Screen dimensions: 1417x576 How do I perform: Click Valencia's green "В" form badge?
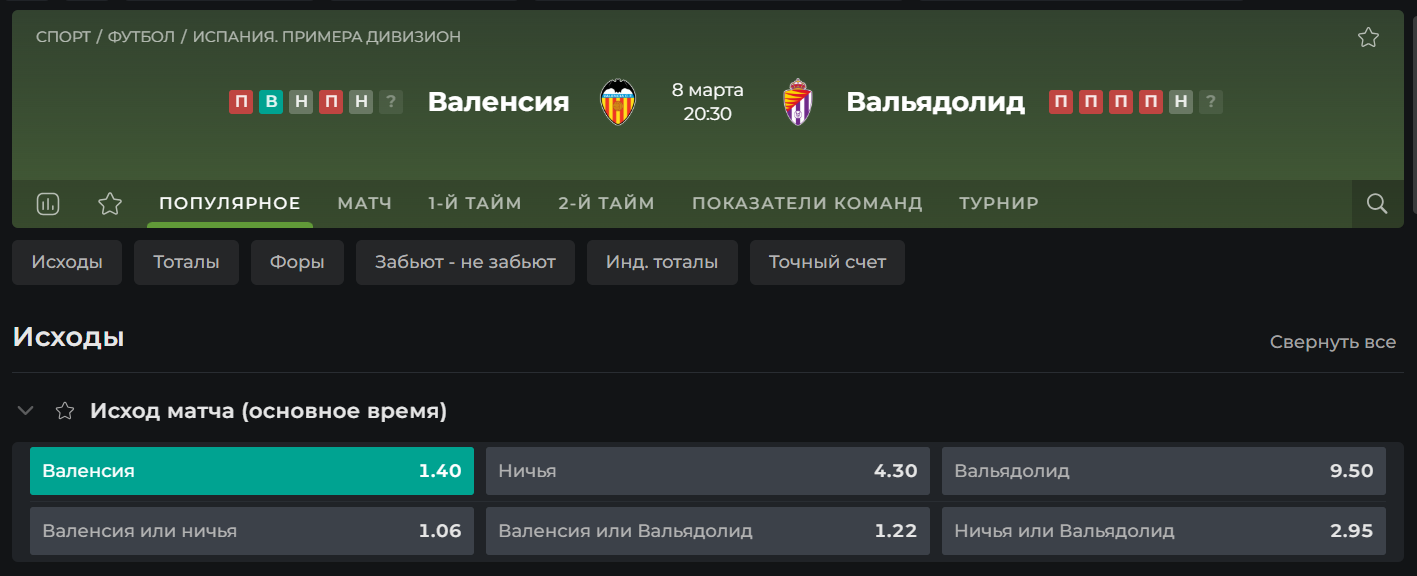click(271, 101)
